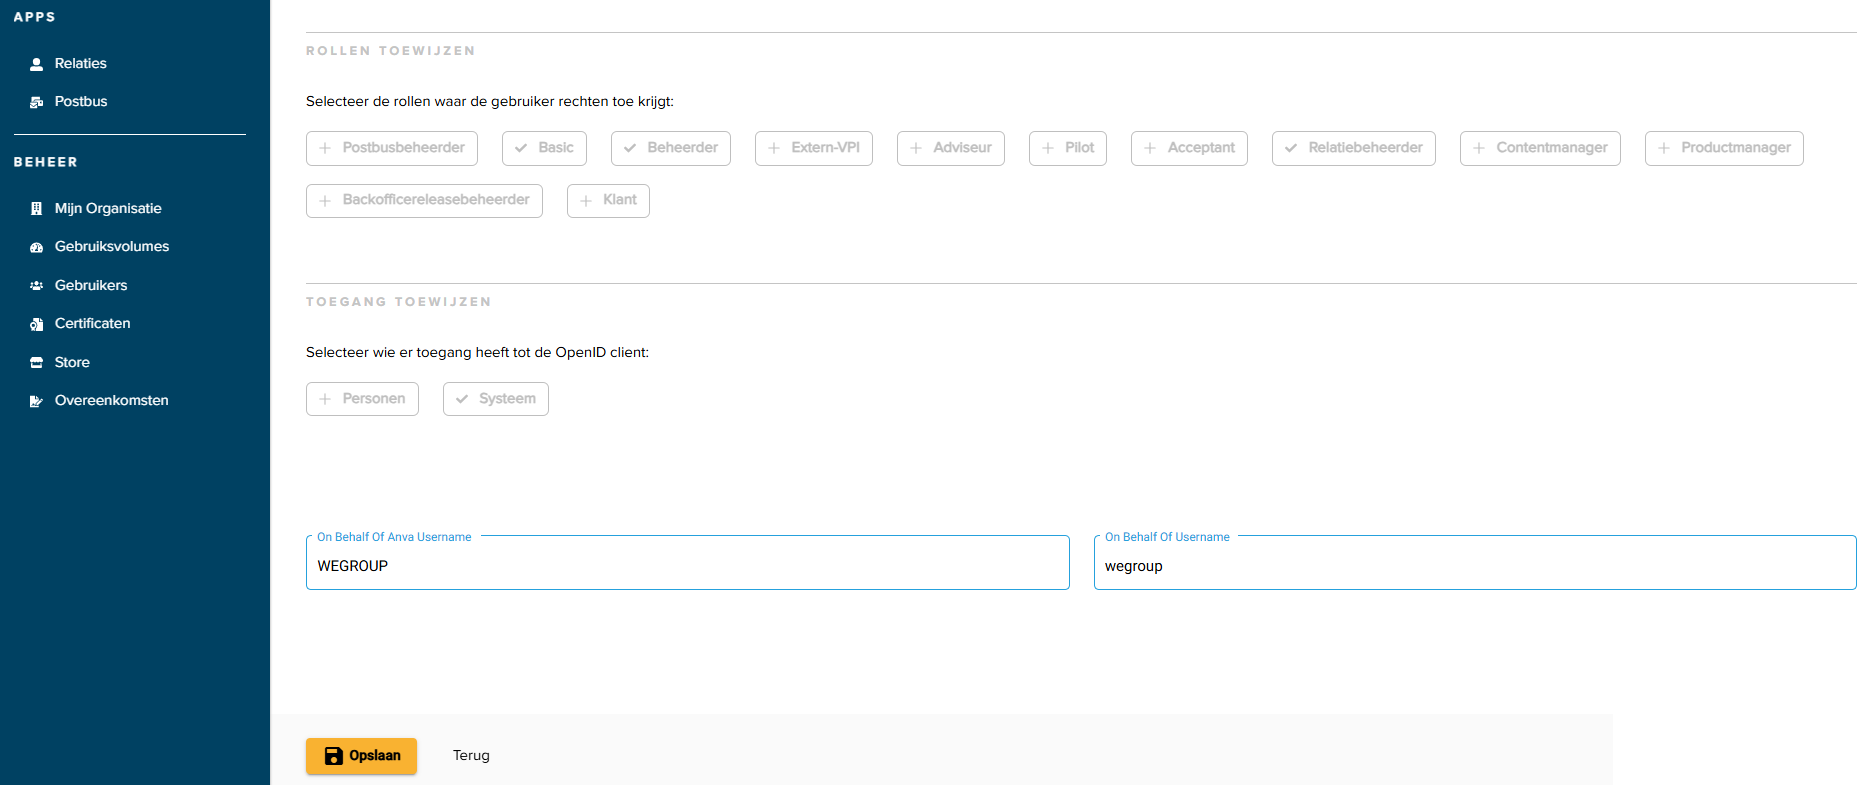The height and width of the screenshot is (785, 1874).
Task: Select the Backofficereleasebeheerder role
Action: pyautogui.click(x=424, y=200)
